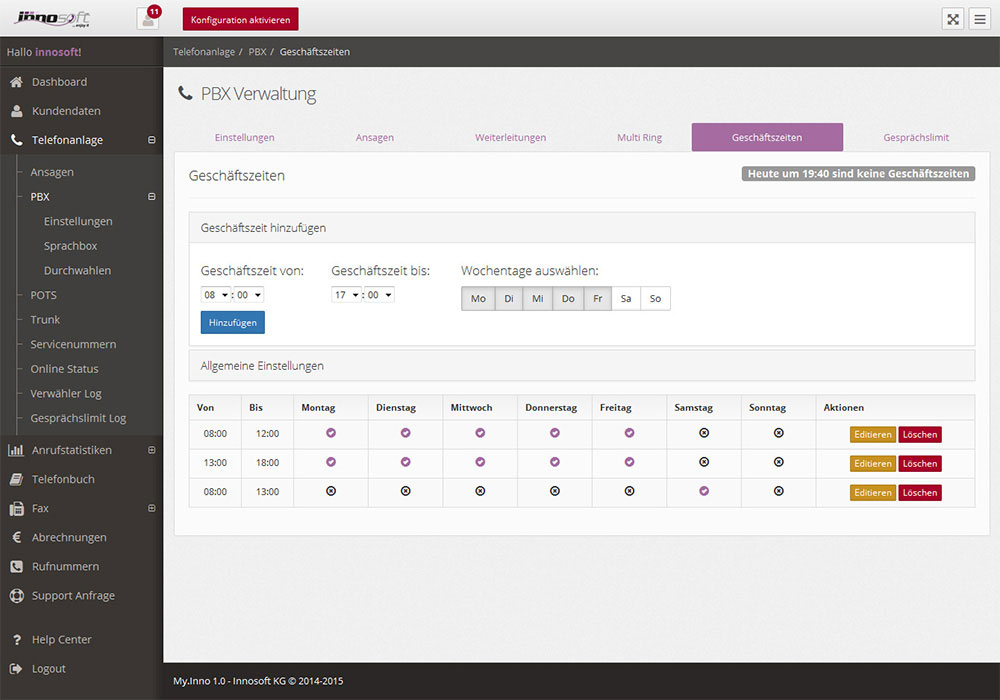Switch to the Ansagen tab
The width and height of the screenshot is (1000, 700).
[x=375, y=137]
